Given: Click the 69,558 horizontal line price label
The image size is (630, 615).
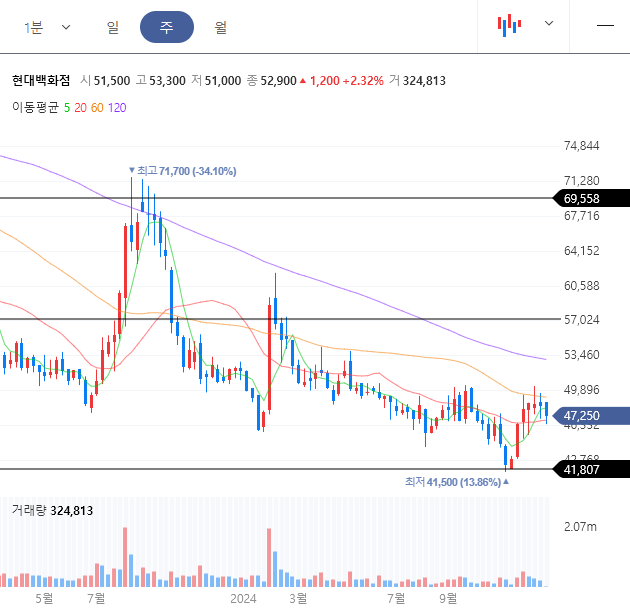Looking at the screenshot, I should 591,198.
